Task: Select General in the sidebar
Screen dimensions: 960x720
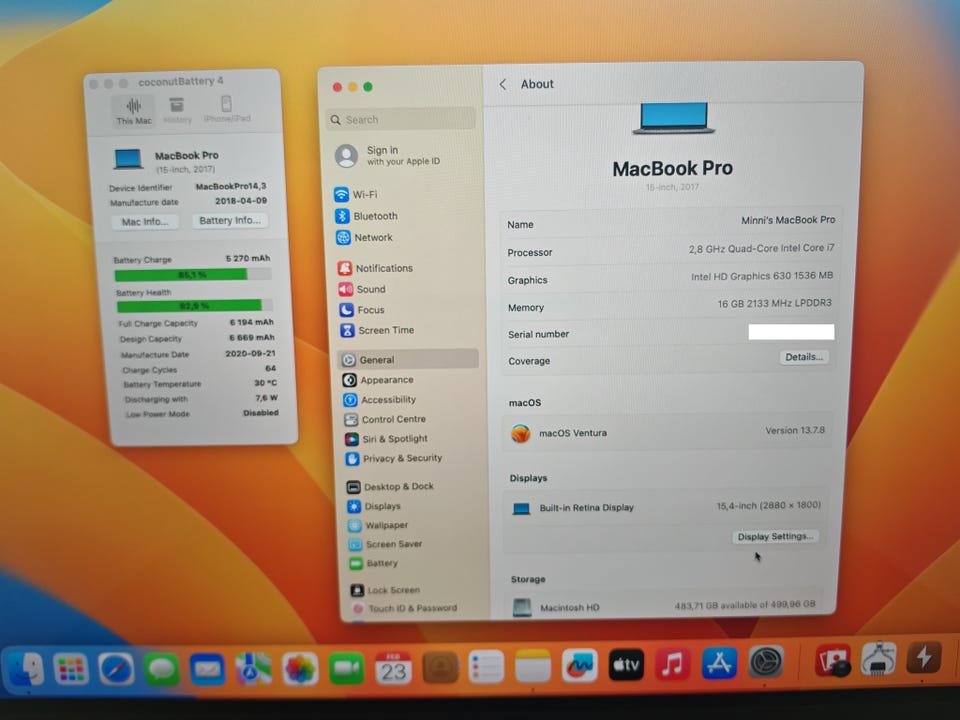Action: pyautogui.click(x=409, y=359)
